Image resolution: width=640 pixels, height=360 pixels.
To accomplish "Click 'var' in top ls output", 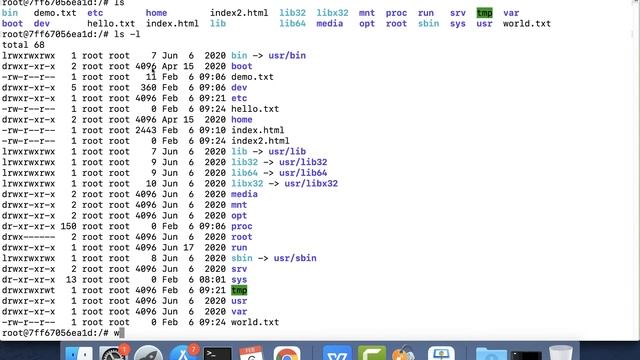I will [511, 13].
